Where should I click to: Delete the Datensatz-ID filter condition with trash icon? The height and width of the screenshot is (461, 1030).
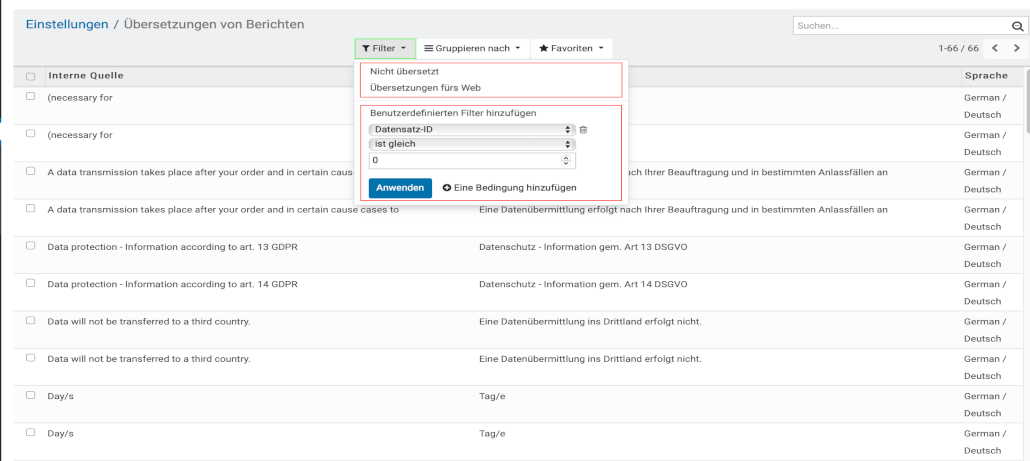[584, 129]
